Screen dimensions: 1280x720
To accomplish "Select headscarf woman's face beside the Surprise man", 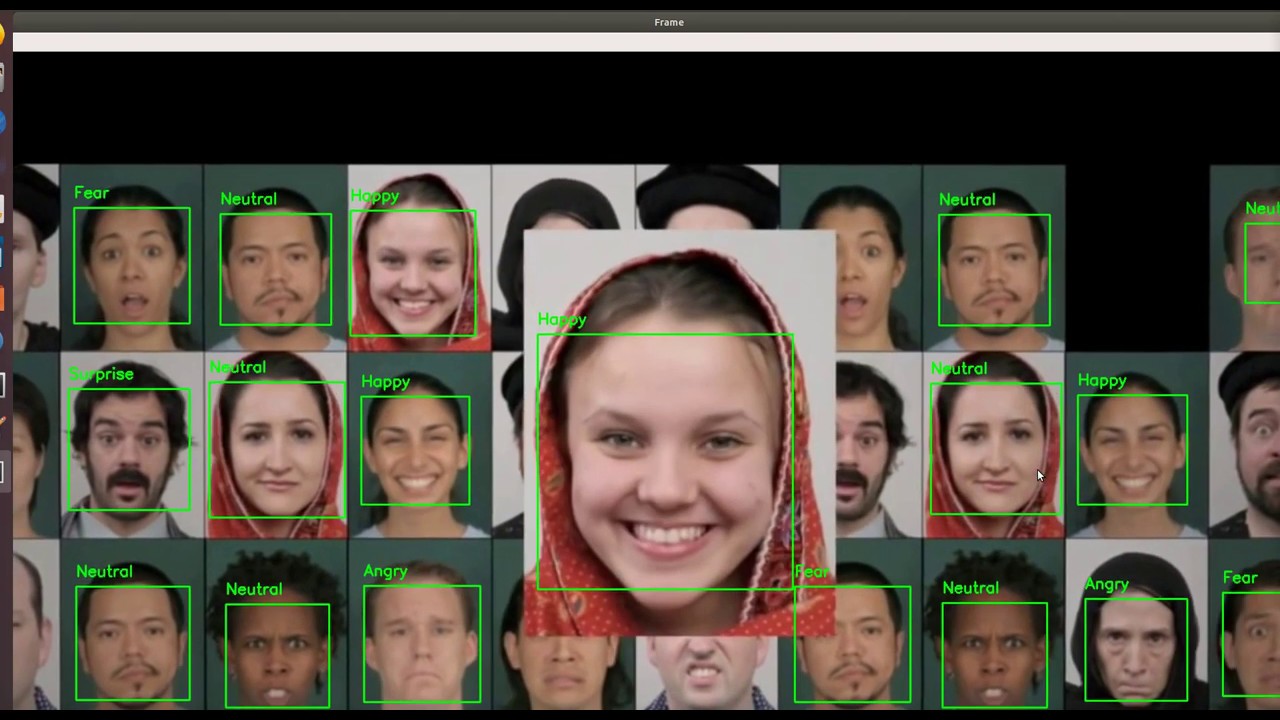I will (277, 449).
